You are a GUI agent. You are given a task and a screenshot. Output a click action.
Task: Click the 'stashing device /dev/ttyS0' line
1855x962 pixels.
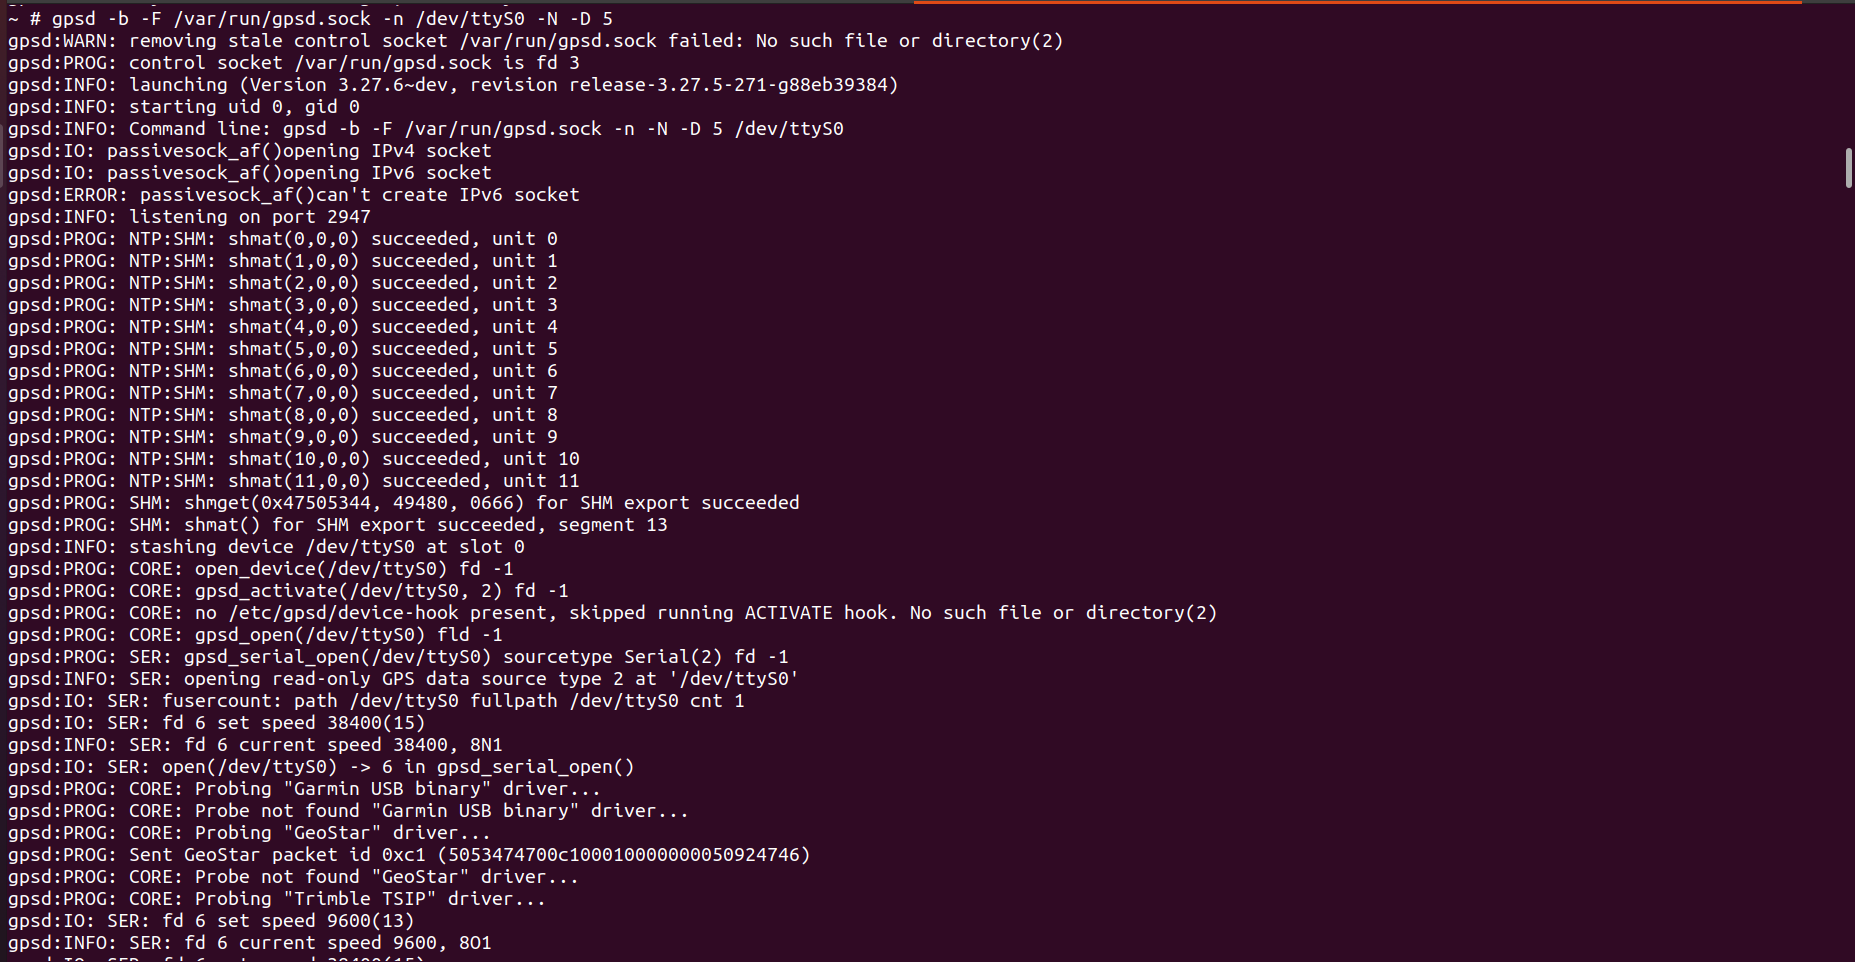(266, 547)
